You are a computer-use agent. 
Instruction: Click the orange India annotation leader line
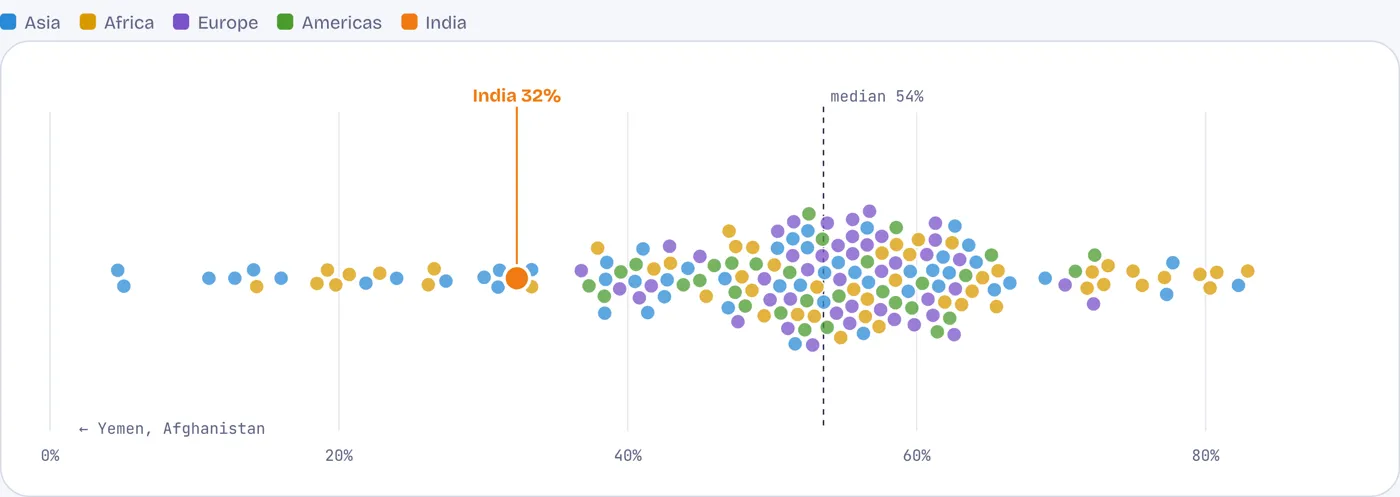click(x=516, y=187)
